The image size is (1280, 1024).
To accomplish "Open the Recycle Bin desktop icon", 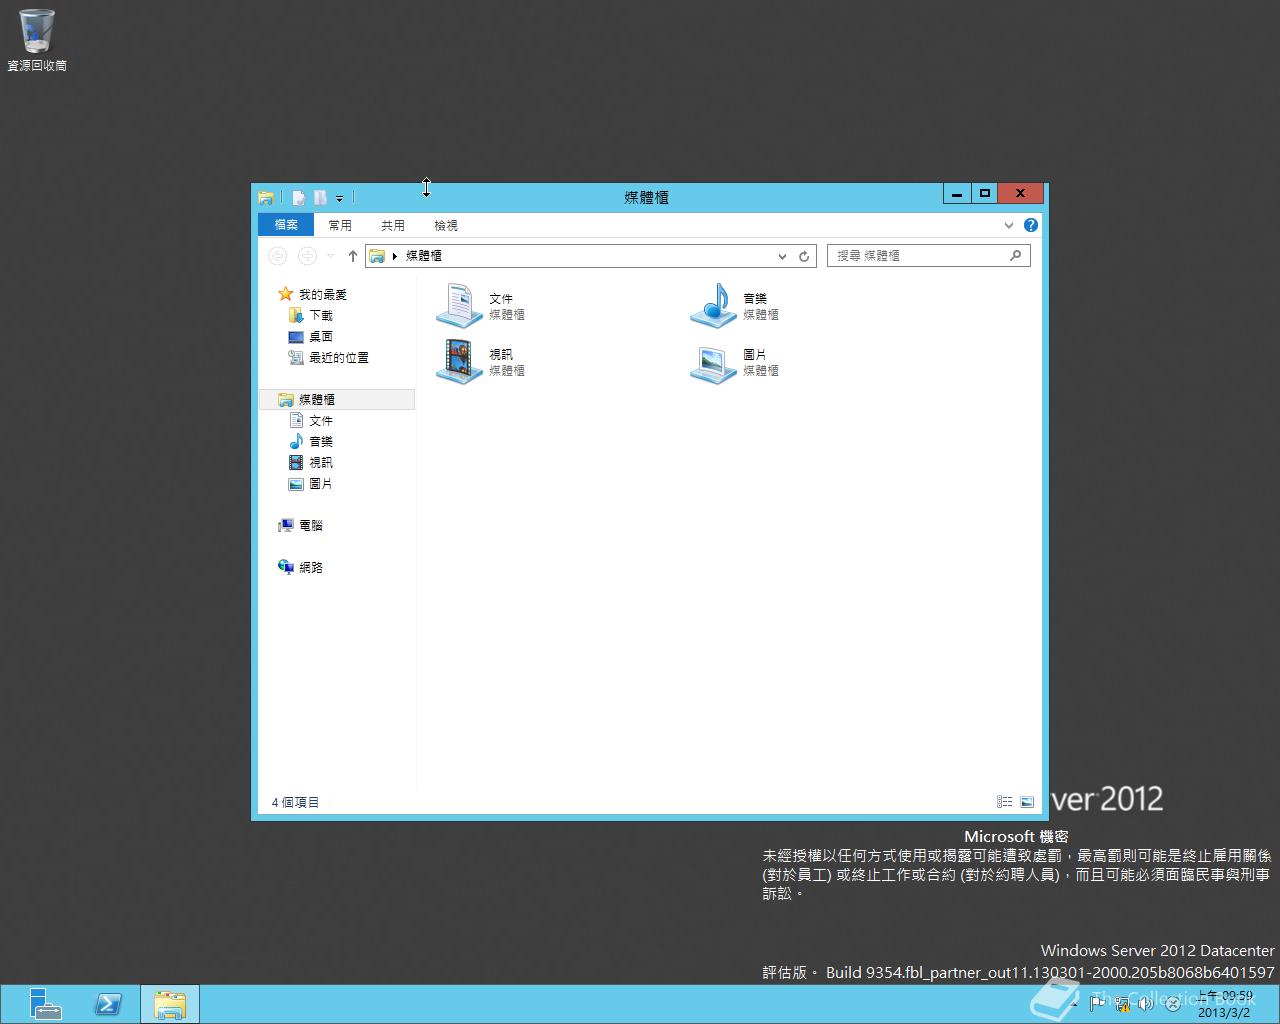I will [x=37, y=41].
